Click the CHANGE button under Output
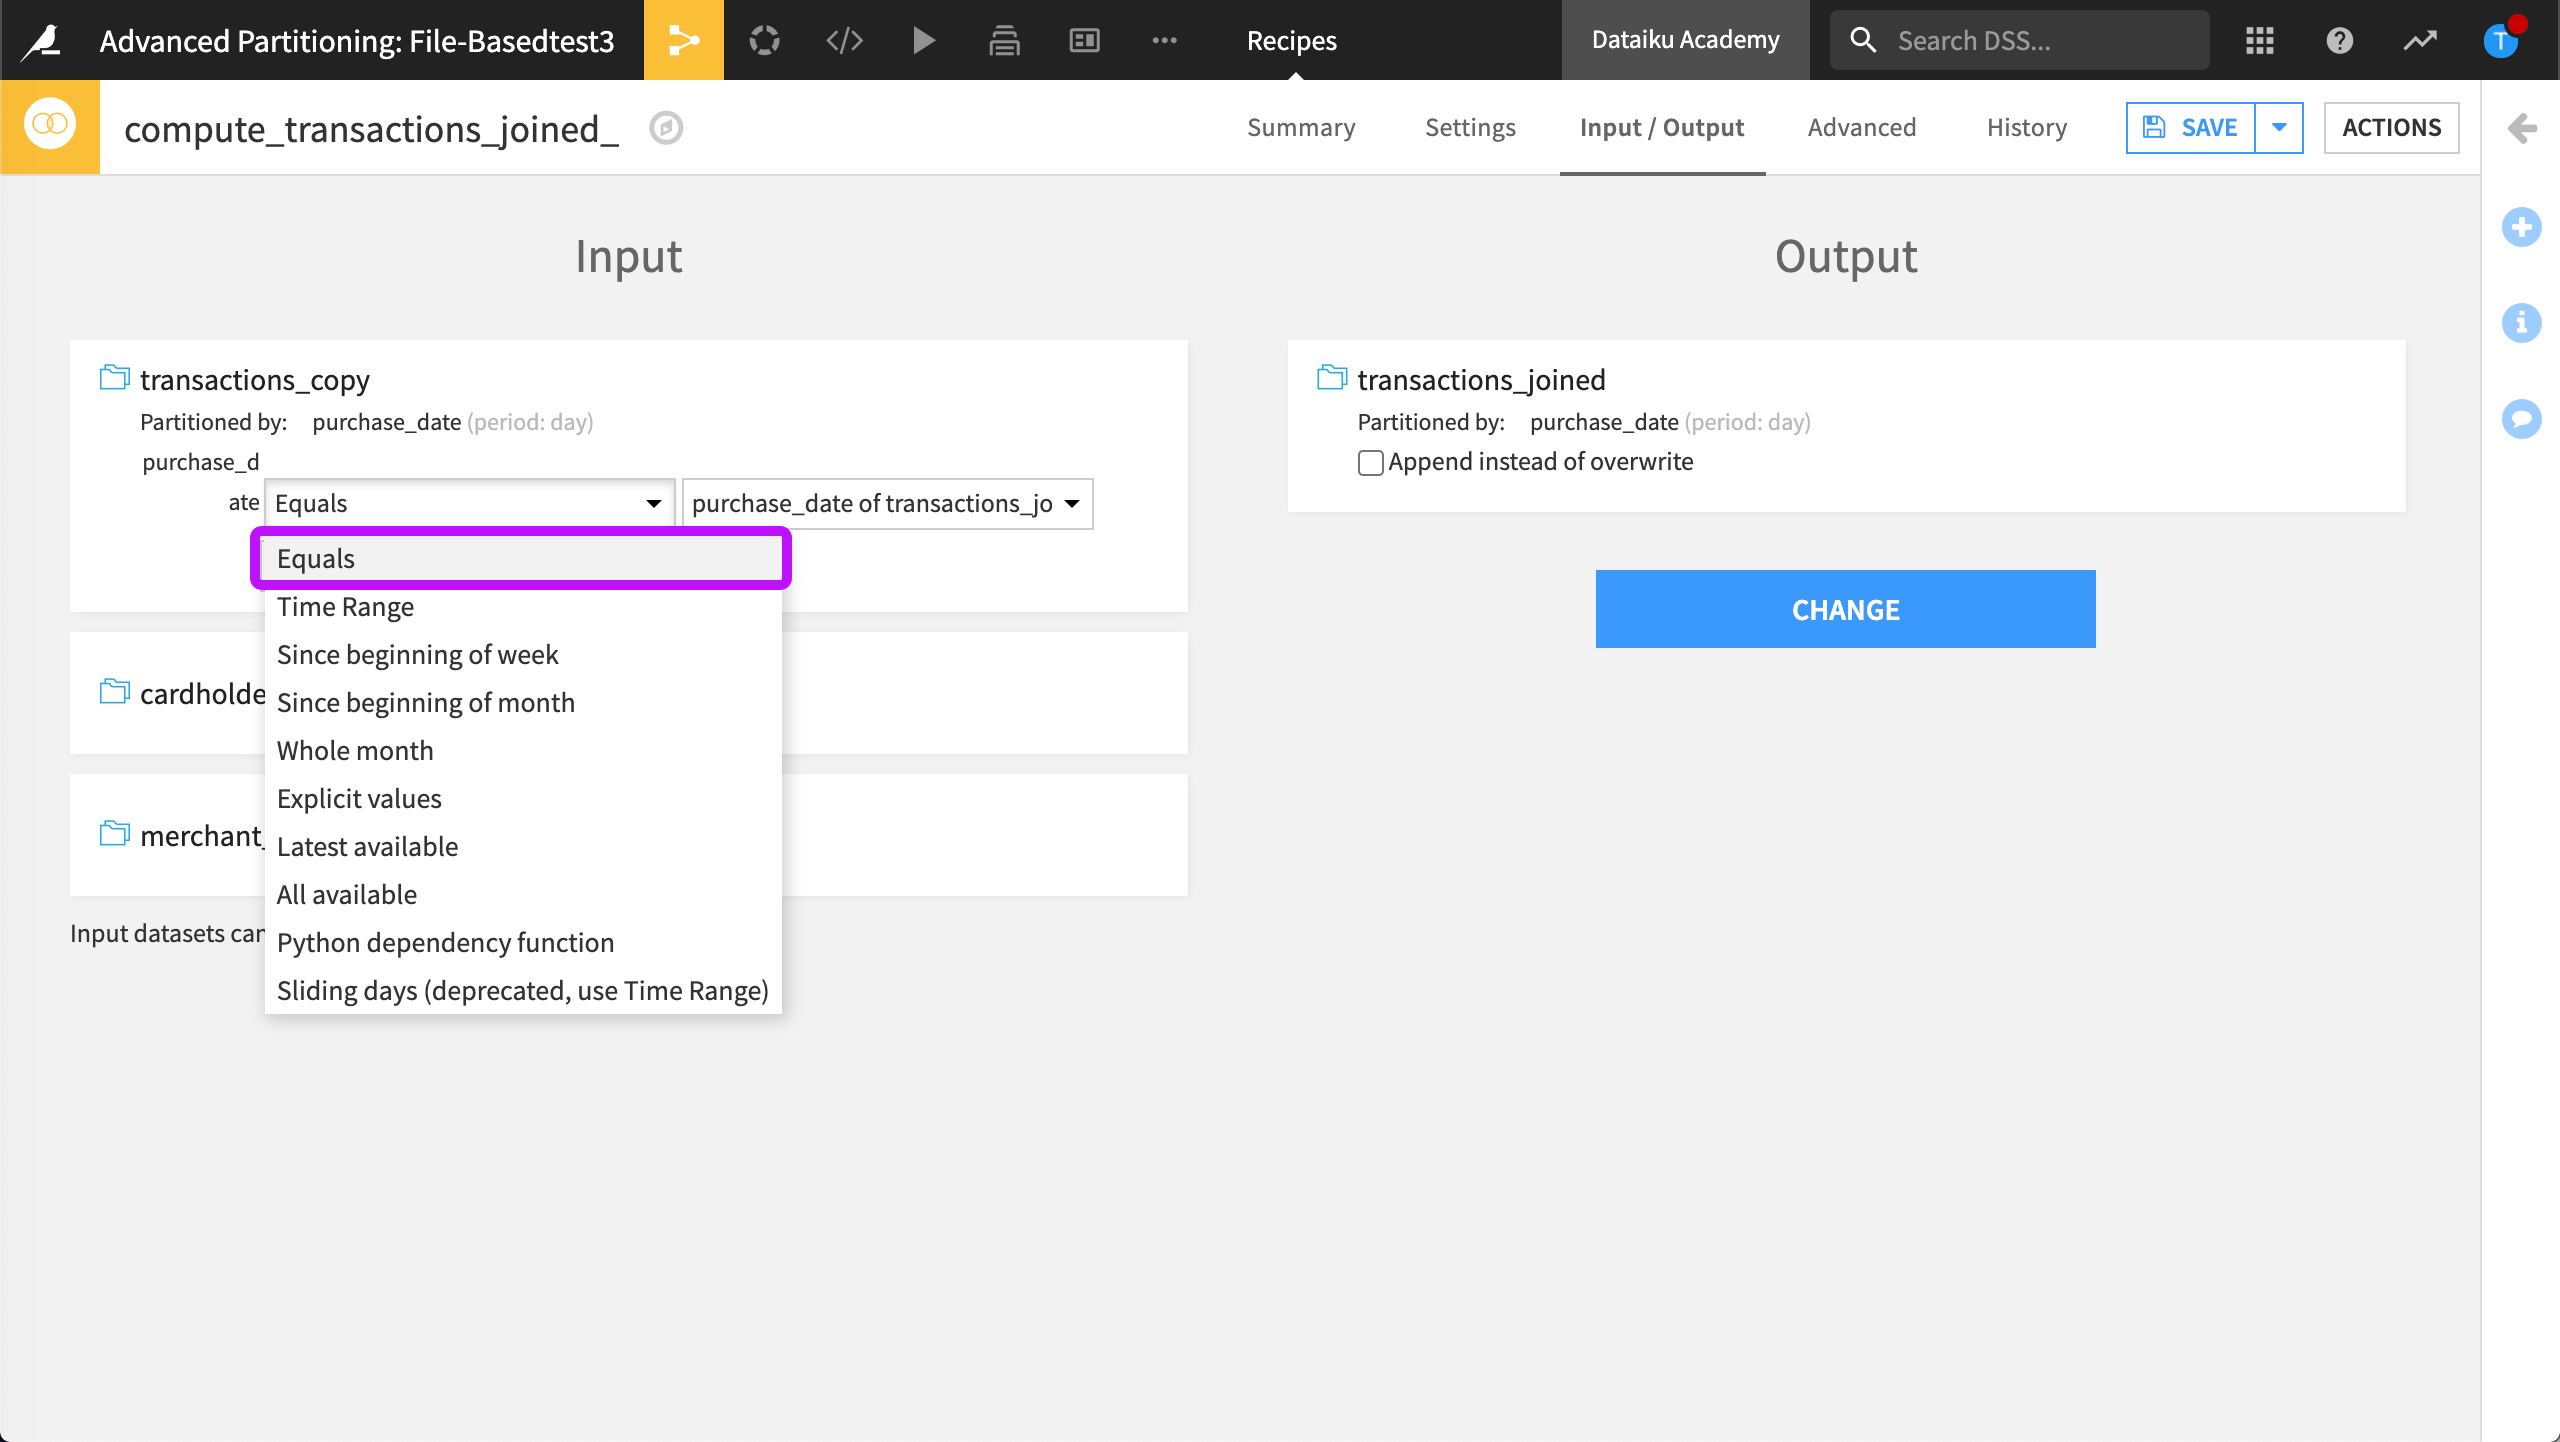This screenshot has height=1442, width=2560. point(1845,609)
